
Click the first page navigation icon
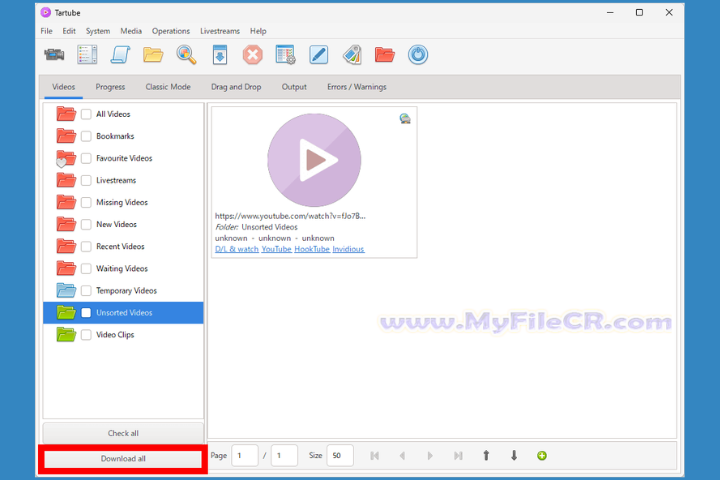[375, 456]
